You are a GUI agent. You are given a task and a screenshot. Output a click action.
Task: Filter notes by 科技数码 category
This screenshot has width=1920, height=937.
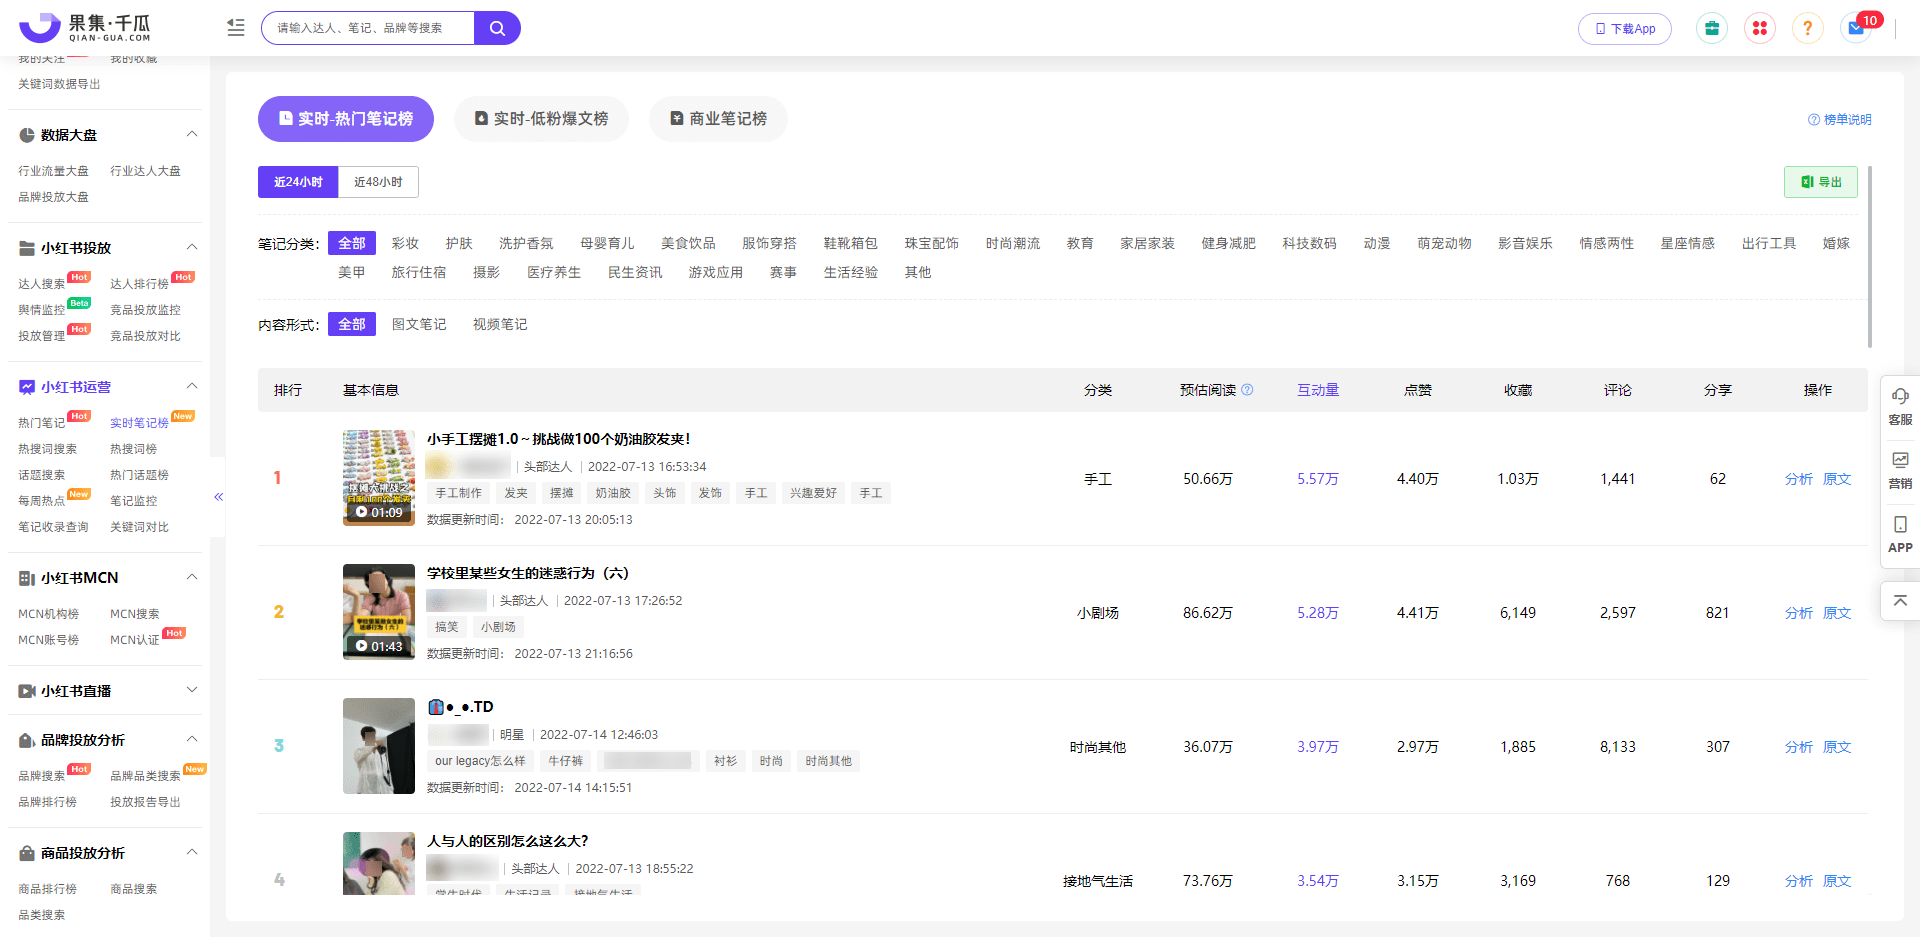coord(1309,243)
